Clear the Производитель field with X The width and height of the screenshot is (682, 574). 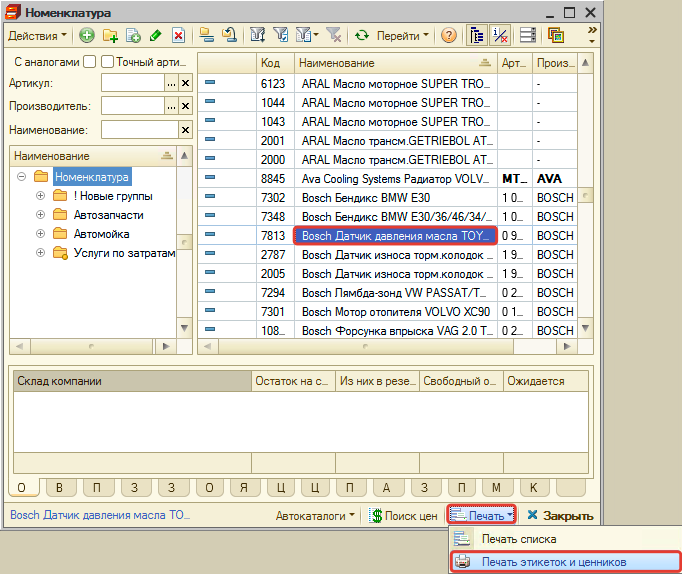pos(185,106)
